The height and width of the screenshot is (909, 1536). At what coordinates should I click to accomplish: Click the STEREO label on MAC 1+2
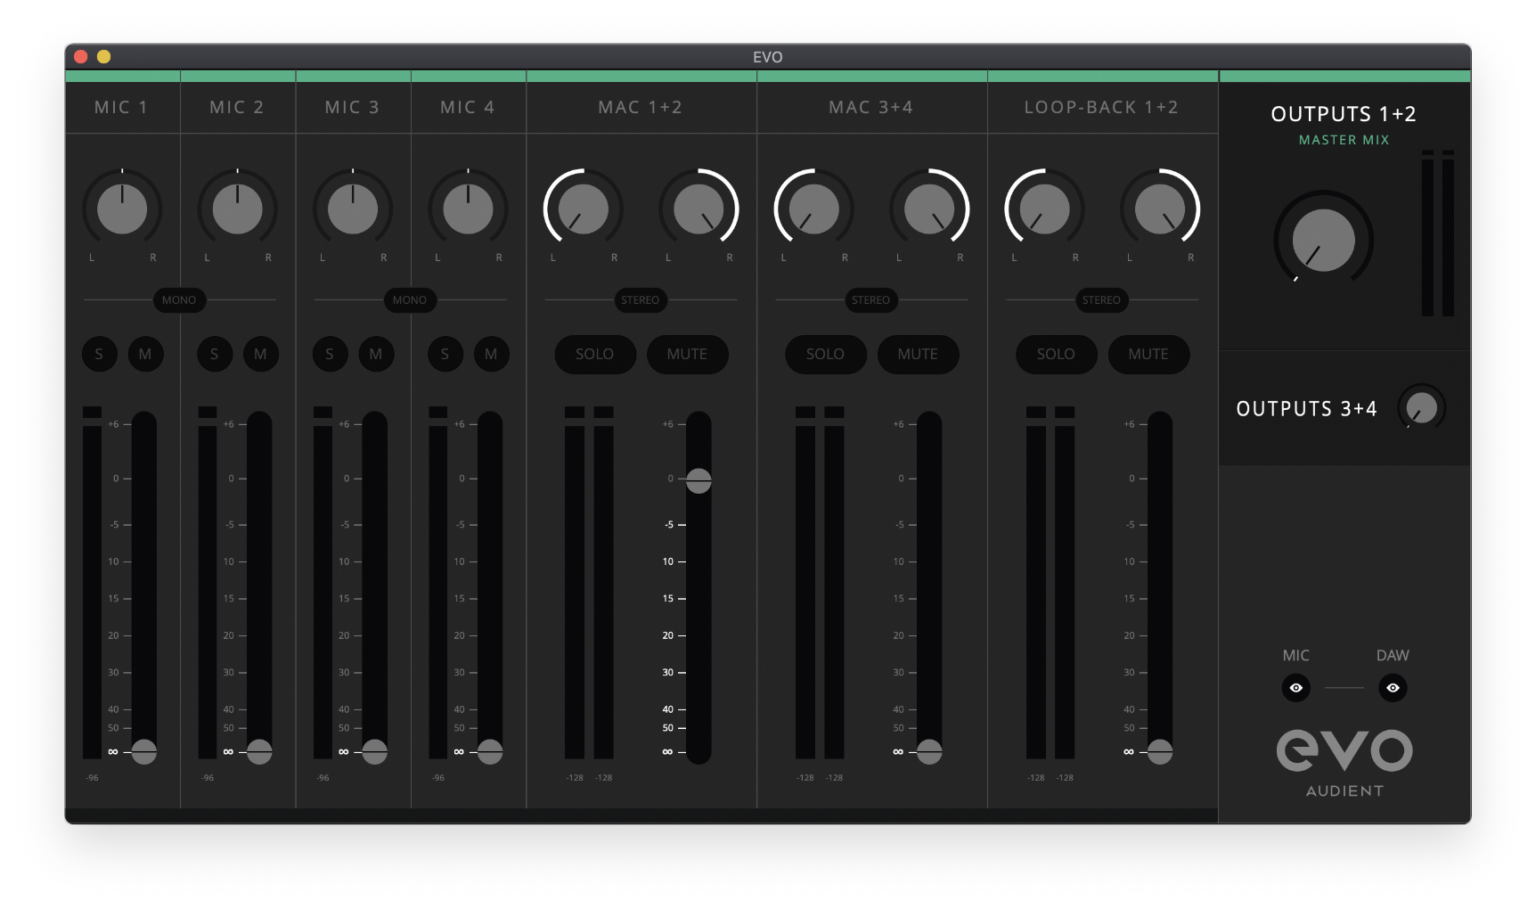click(640, 300)
